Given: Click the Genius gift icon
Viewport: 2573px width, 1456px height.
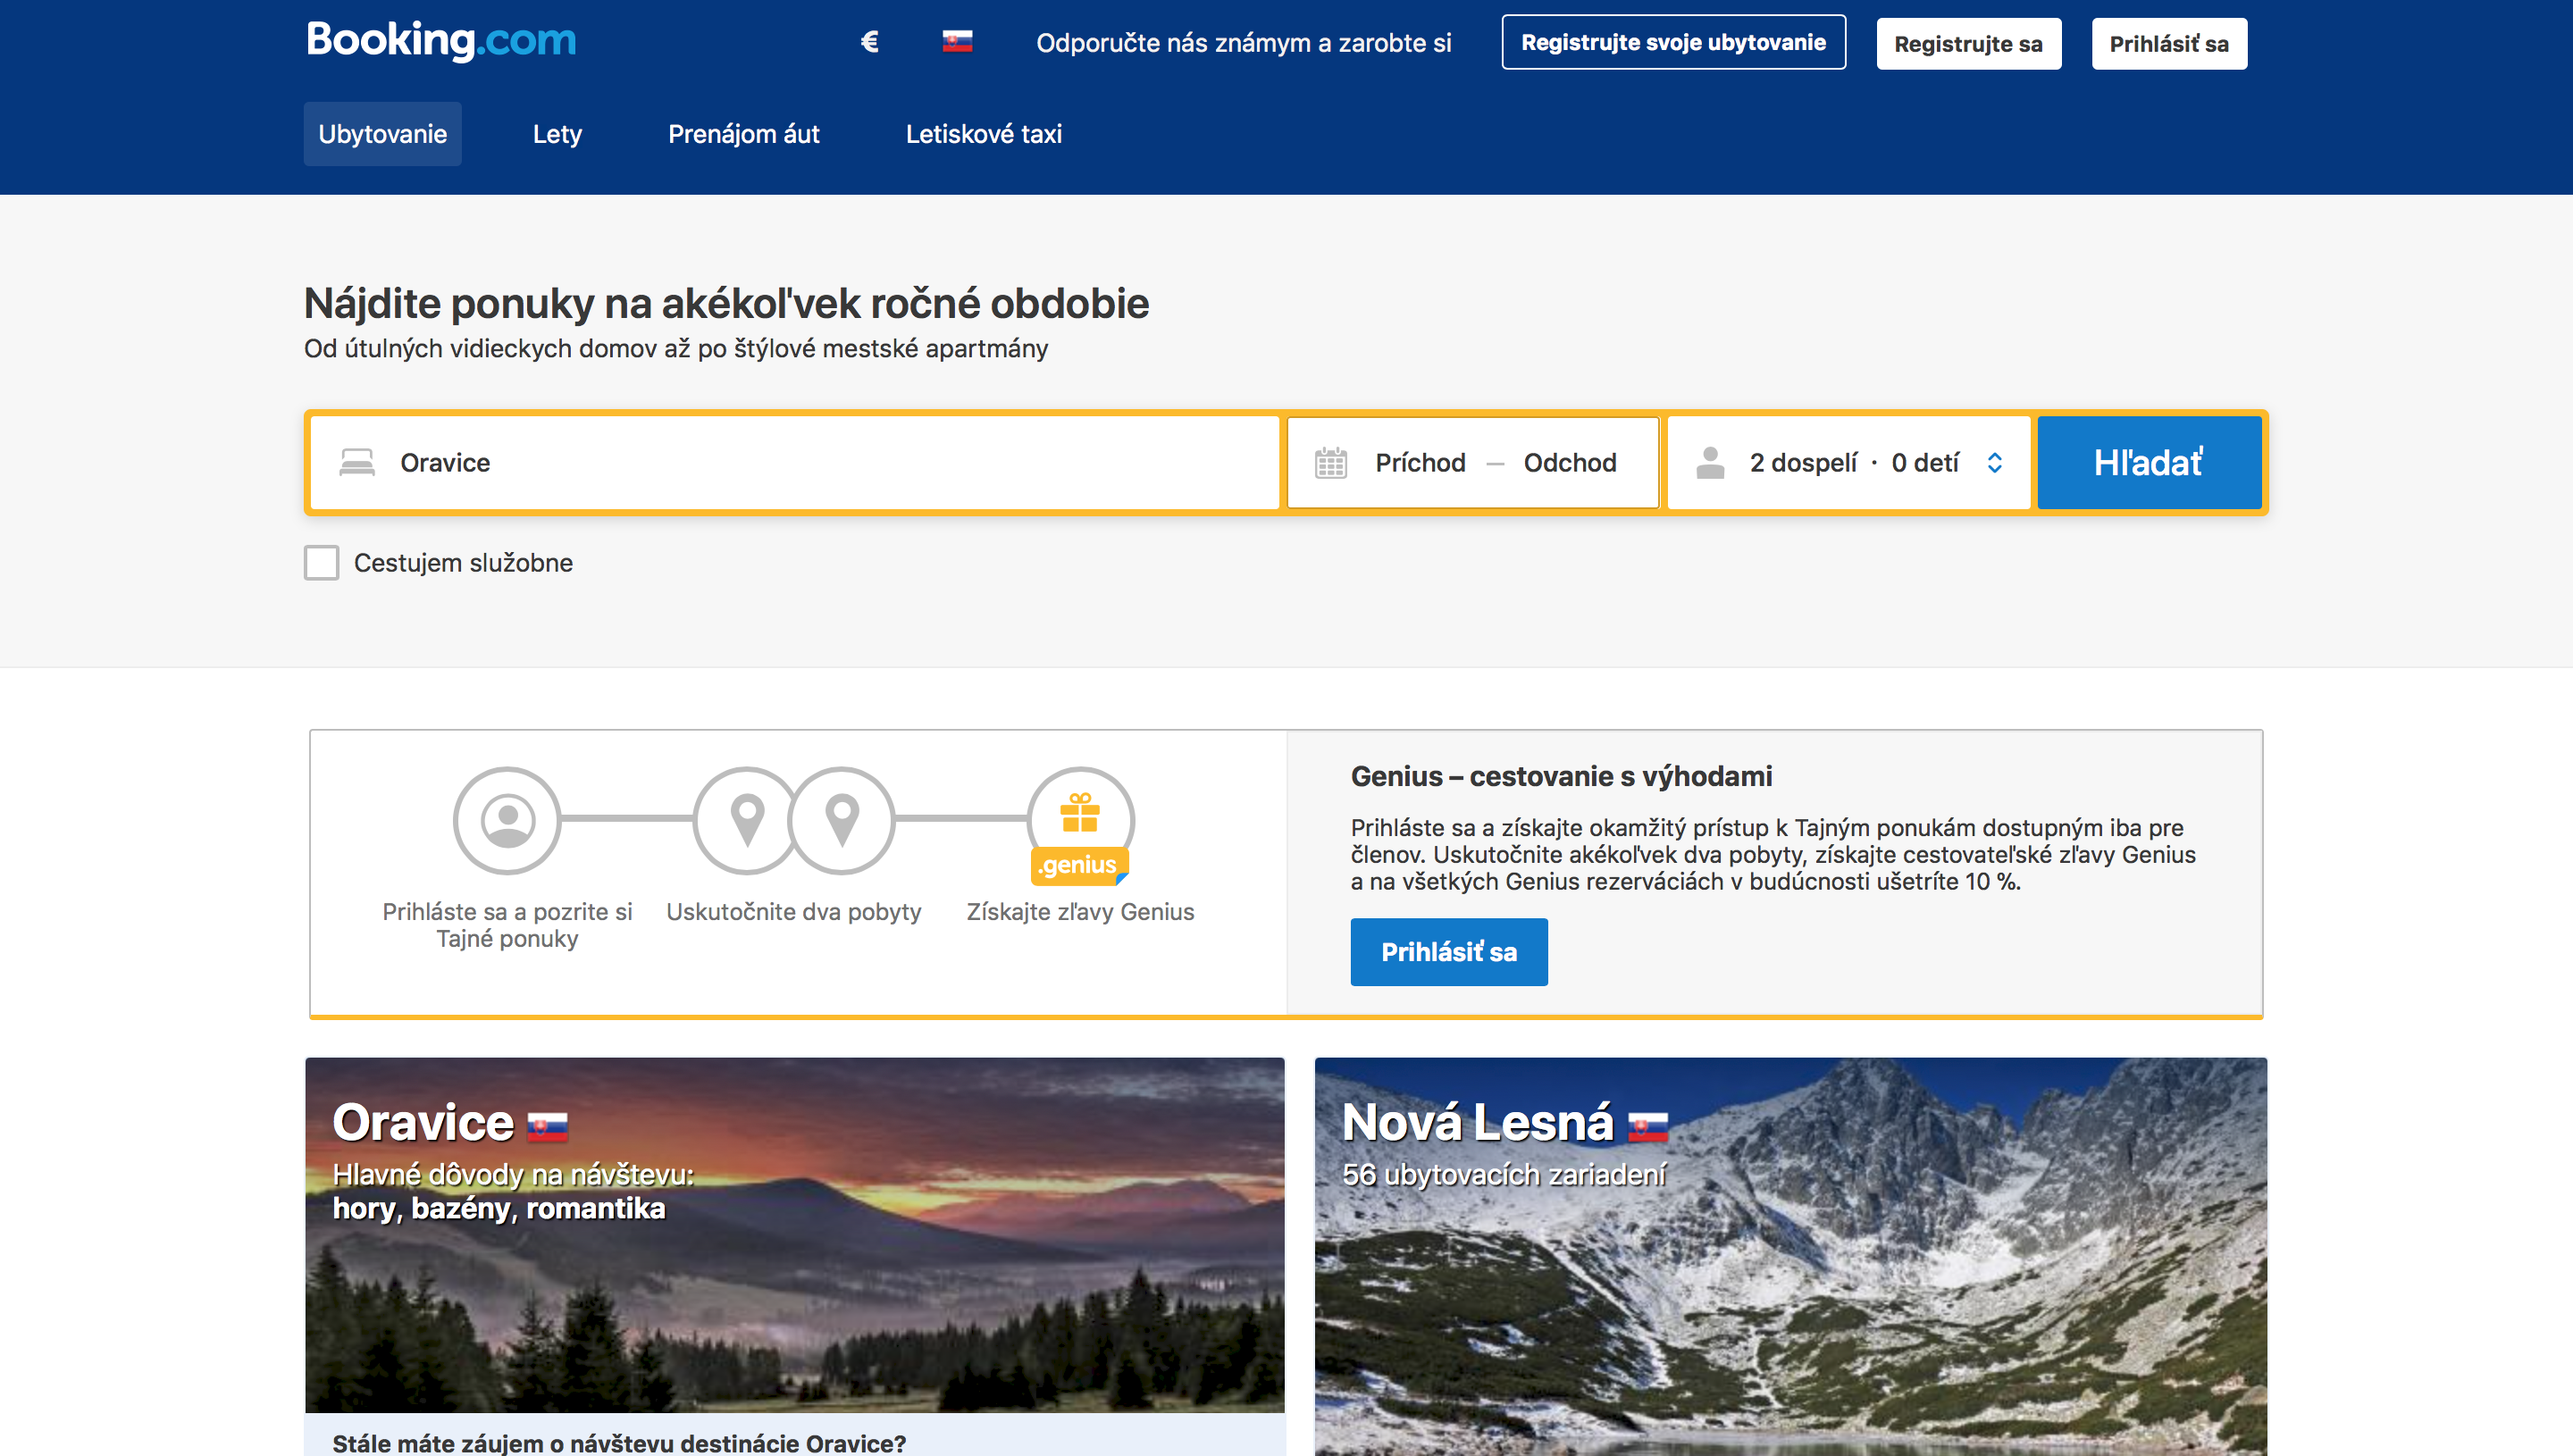Looking at the screenshot, I should [1080, 814].
